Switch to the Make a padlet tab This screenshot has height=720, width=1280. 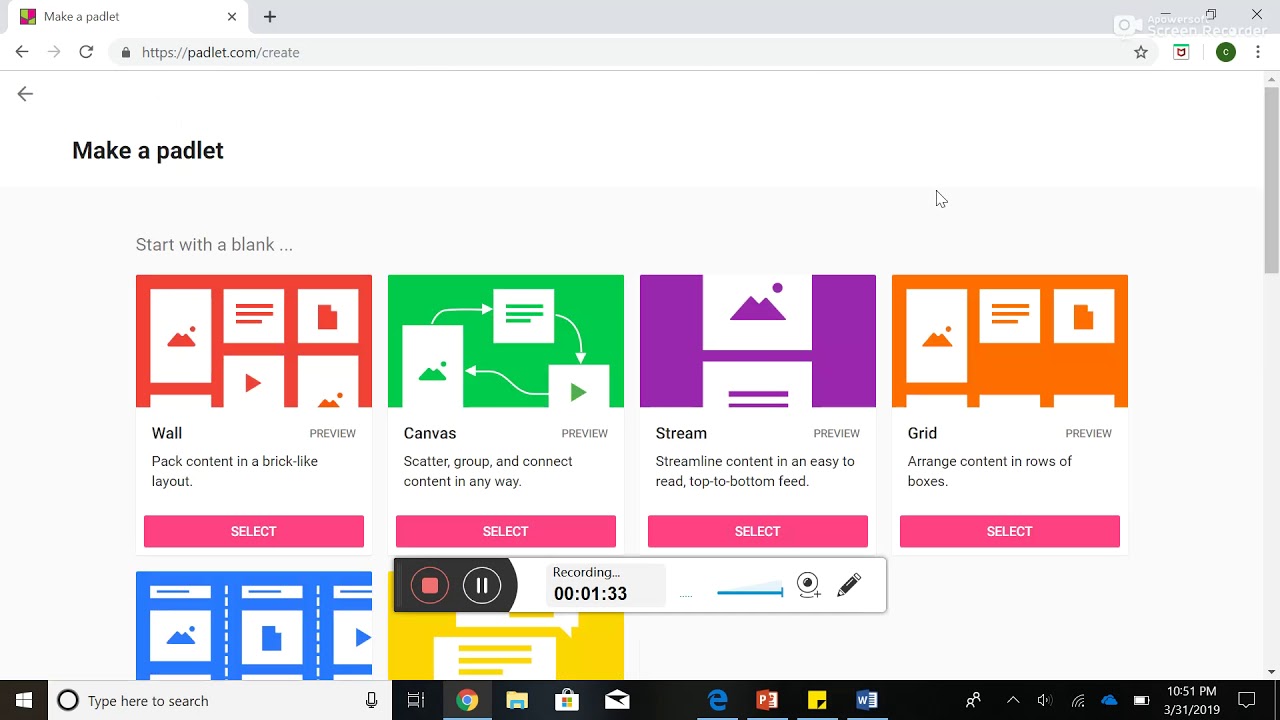click(128, 17)
